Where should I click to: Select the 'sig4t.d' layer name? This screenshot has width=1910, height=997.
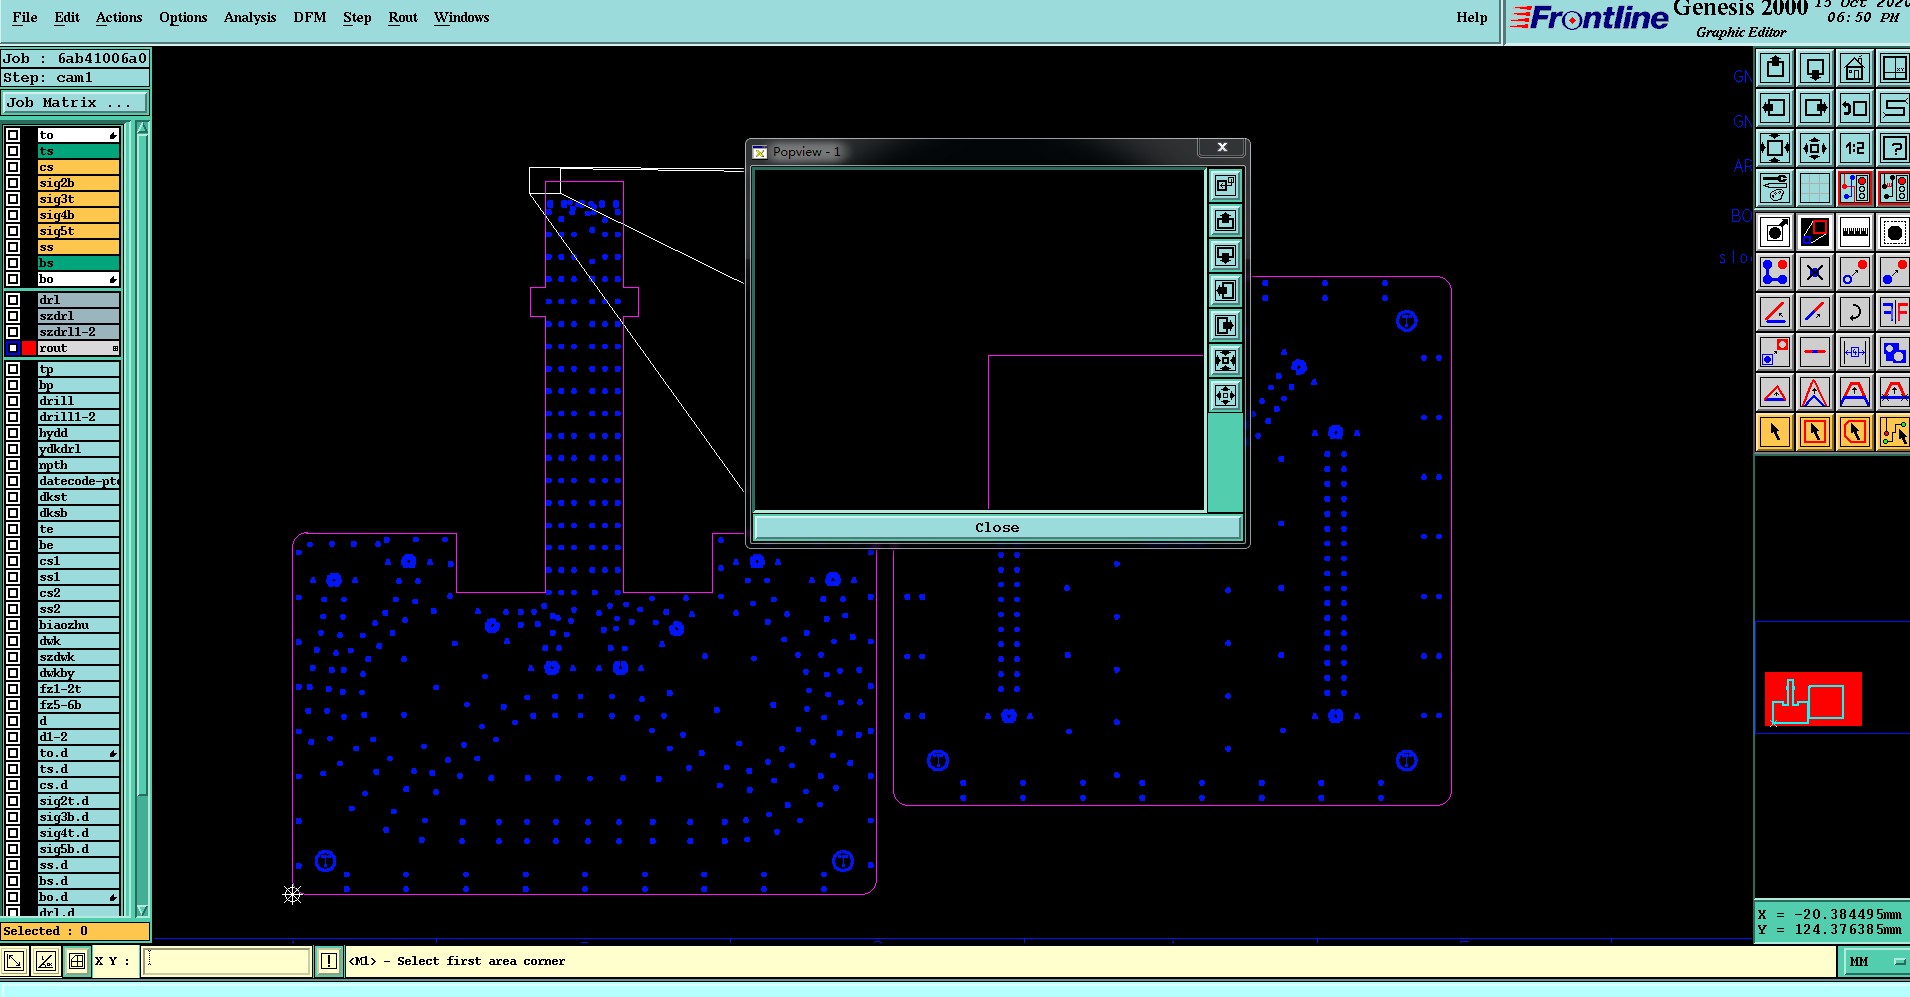tap(78, 833)
